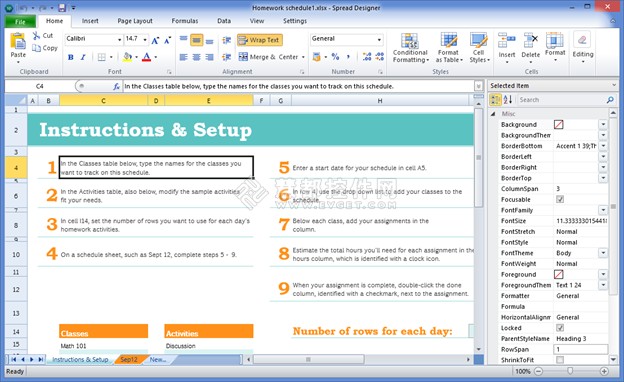Viewport: 624px width, 382px height.
Task: Switch to the Data tab
Action: coord(224,21)
